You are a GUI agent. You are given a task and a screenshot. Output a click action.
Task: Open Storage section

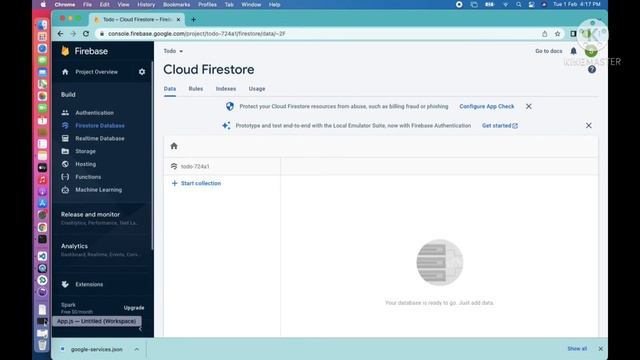[85, 151]
